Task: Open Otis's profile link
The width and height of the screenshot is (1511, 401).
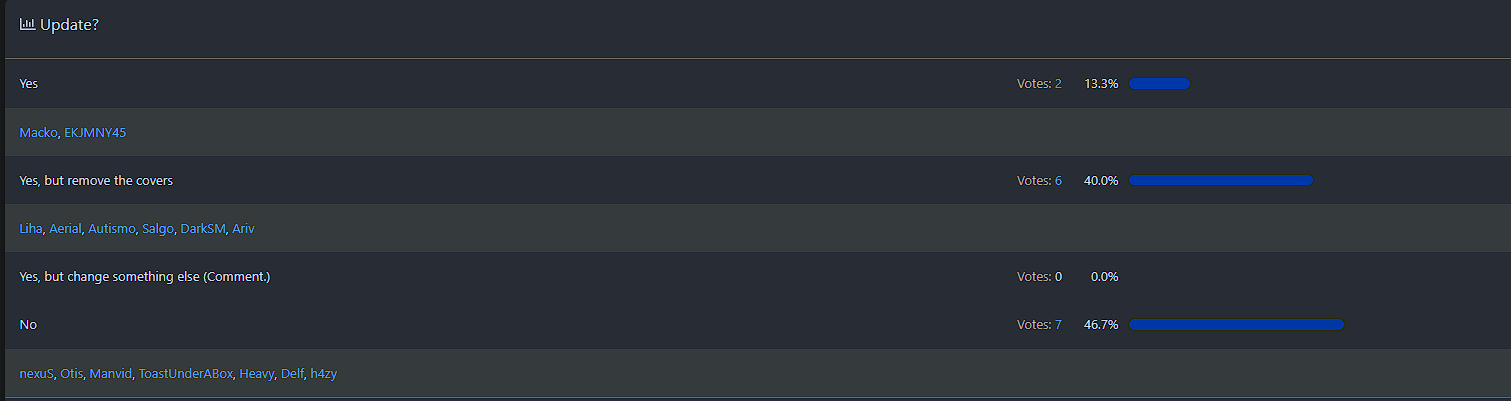Action: click(x=71, y=374)
